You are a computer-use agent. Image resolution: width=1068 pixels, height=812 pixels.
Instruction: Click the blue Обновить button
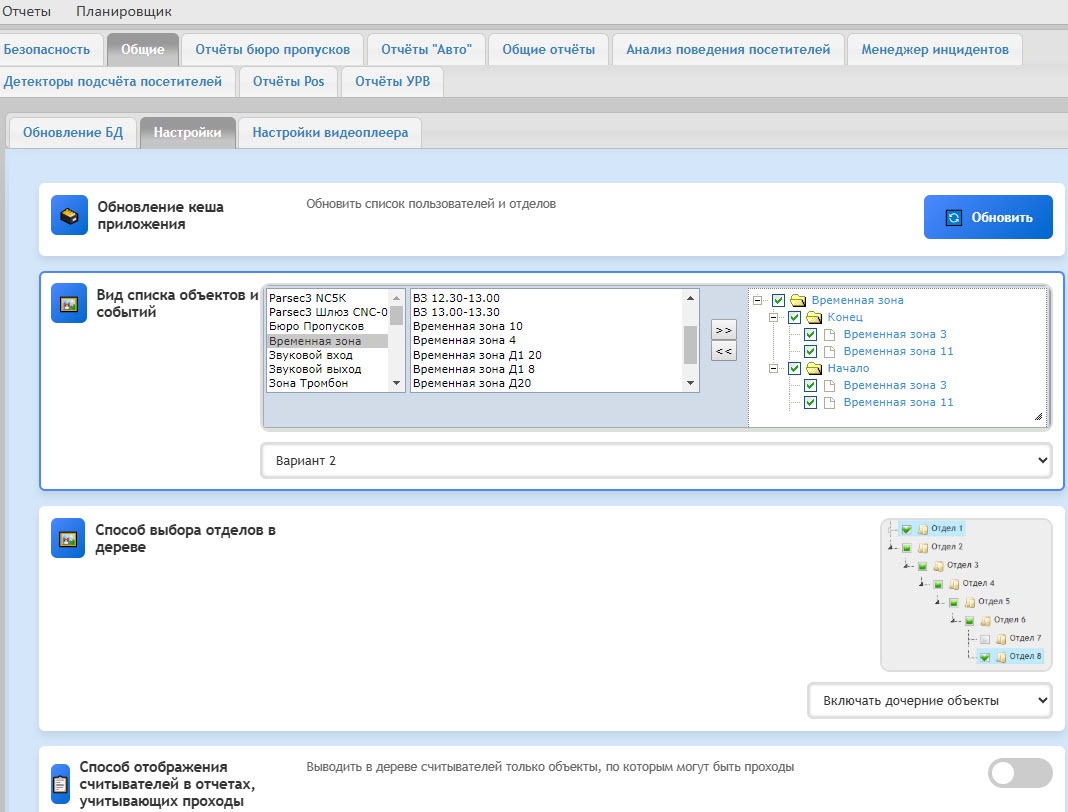click(988, 217)
